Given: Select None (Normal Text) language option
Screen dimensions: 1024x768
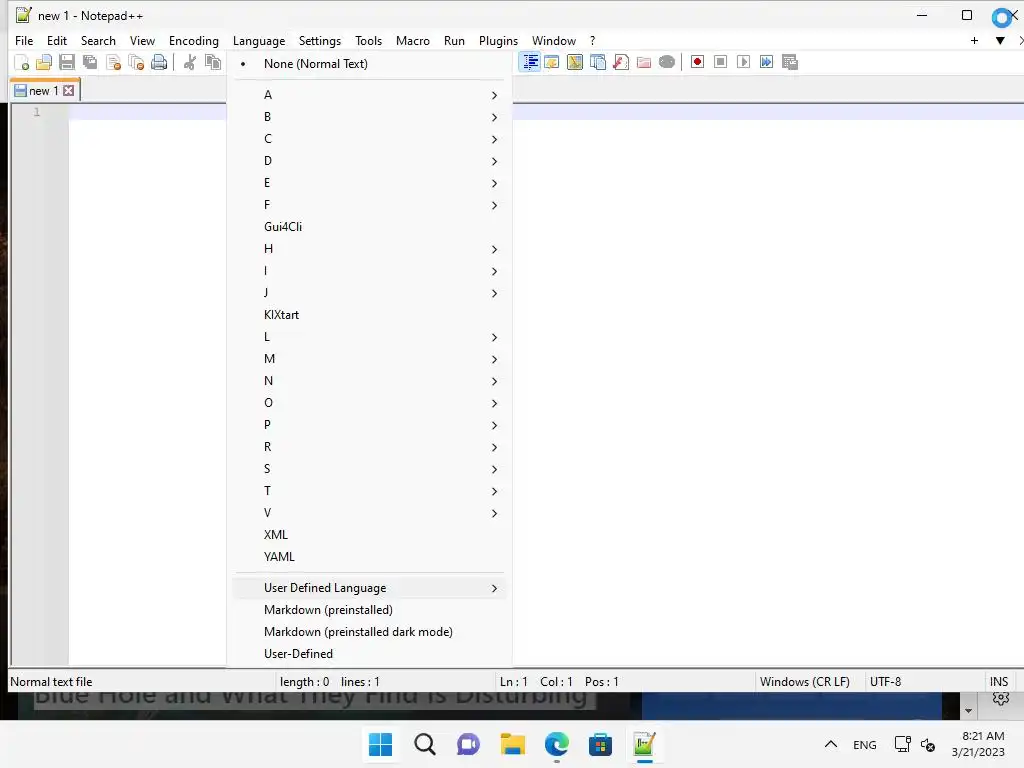Looking at the screenshot, I should pyautogui.click(x=369, y=64).
